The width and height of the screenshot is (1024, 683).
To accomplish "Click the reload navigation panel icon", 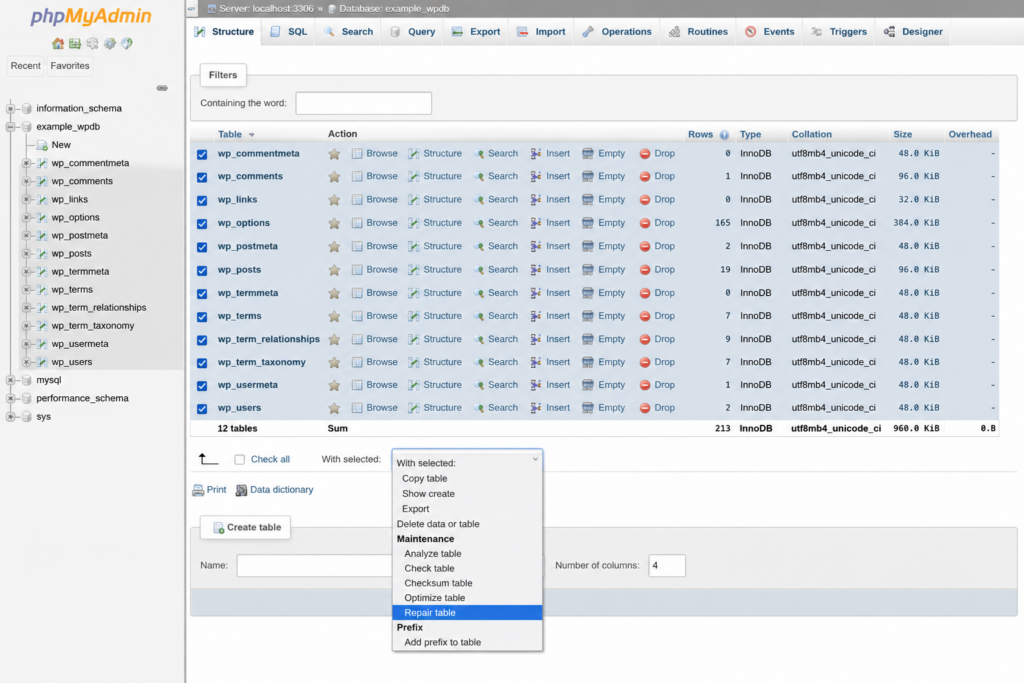I will 127,44.
